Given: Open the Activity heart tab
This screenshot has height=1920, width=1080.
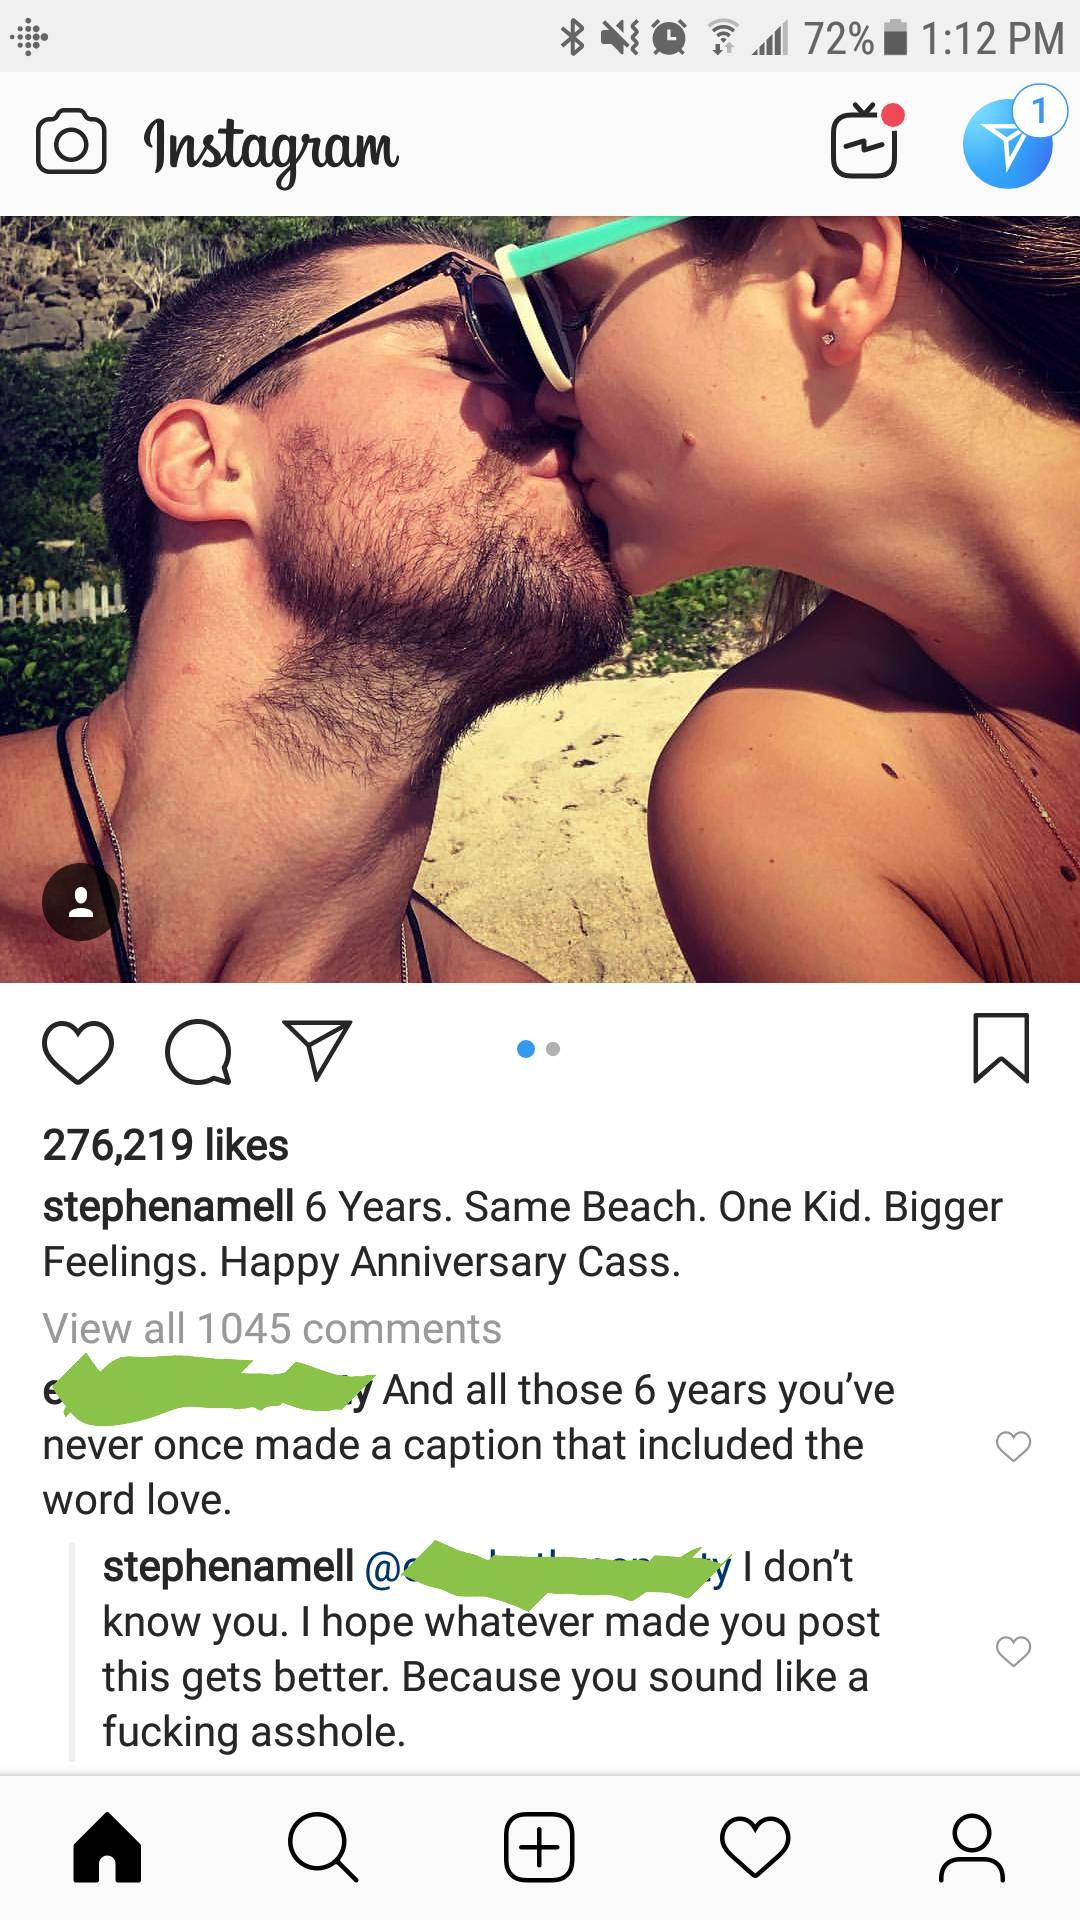Looking at the screenshot, I should [x=755, y=1847].
